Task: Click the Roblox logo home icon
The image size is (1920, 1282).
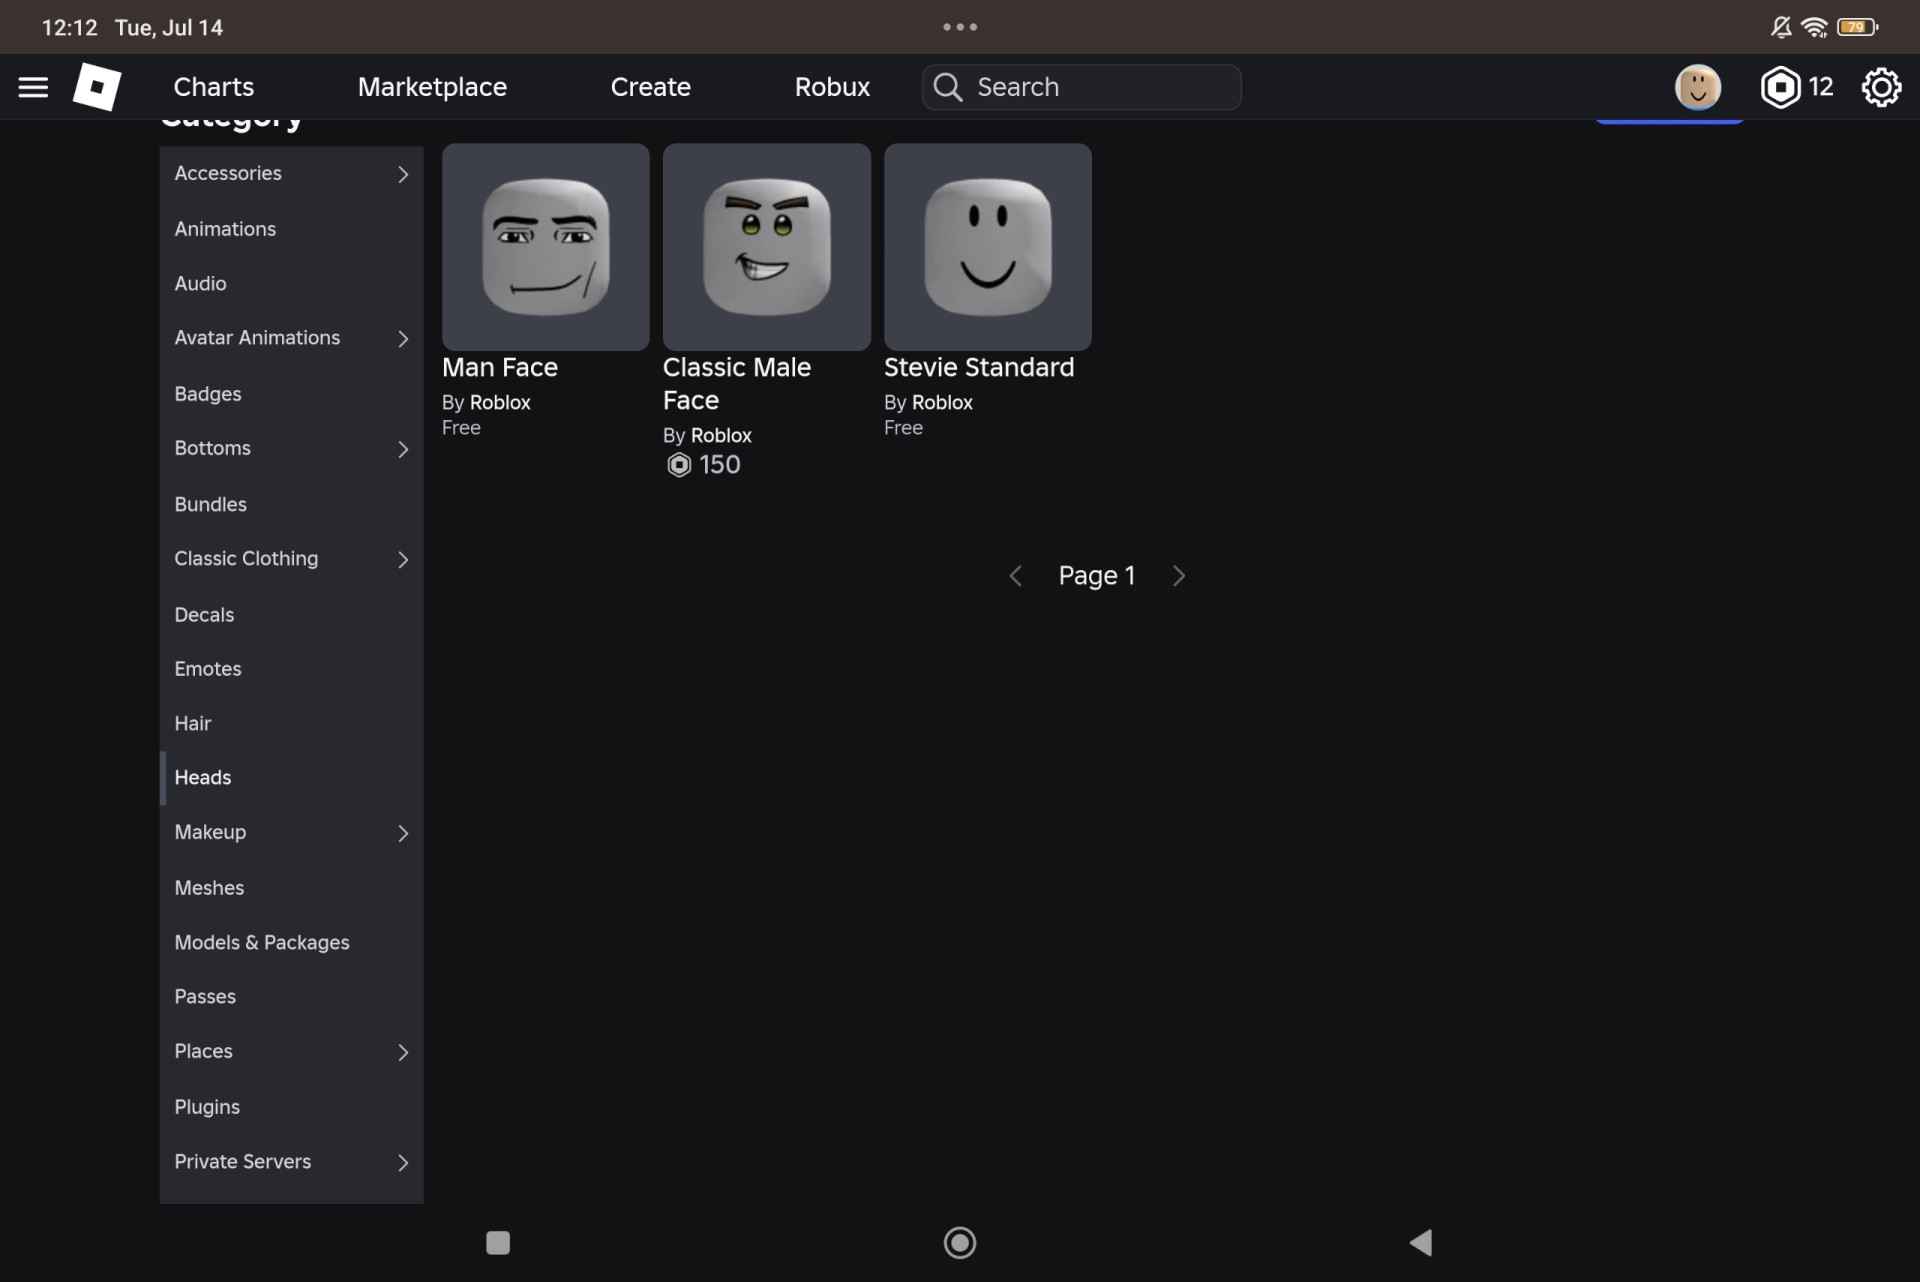Action: click(97, 87)
